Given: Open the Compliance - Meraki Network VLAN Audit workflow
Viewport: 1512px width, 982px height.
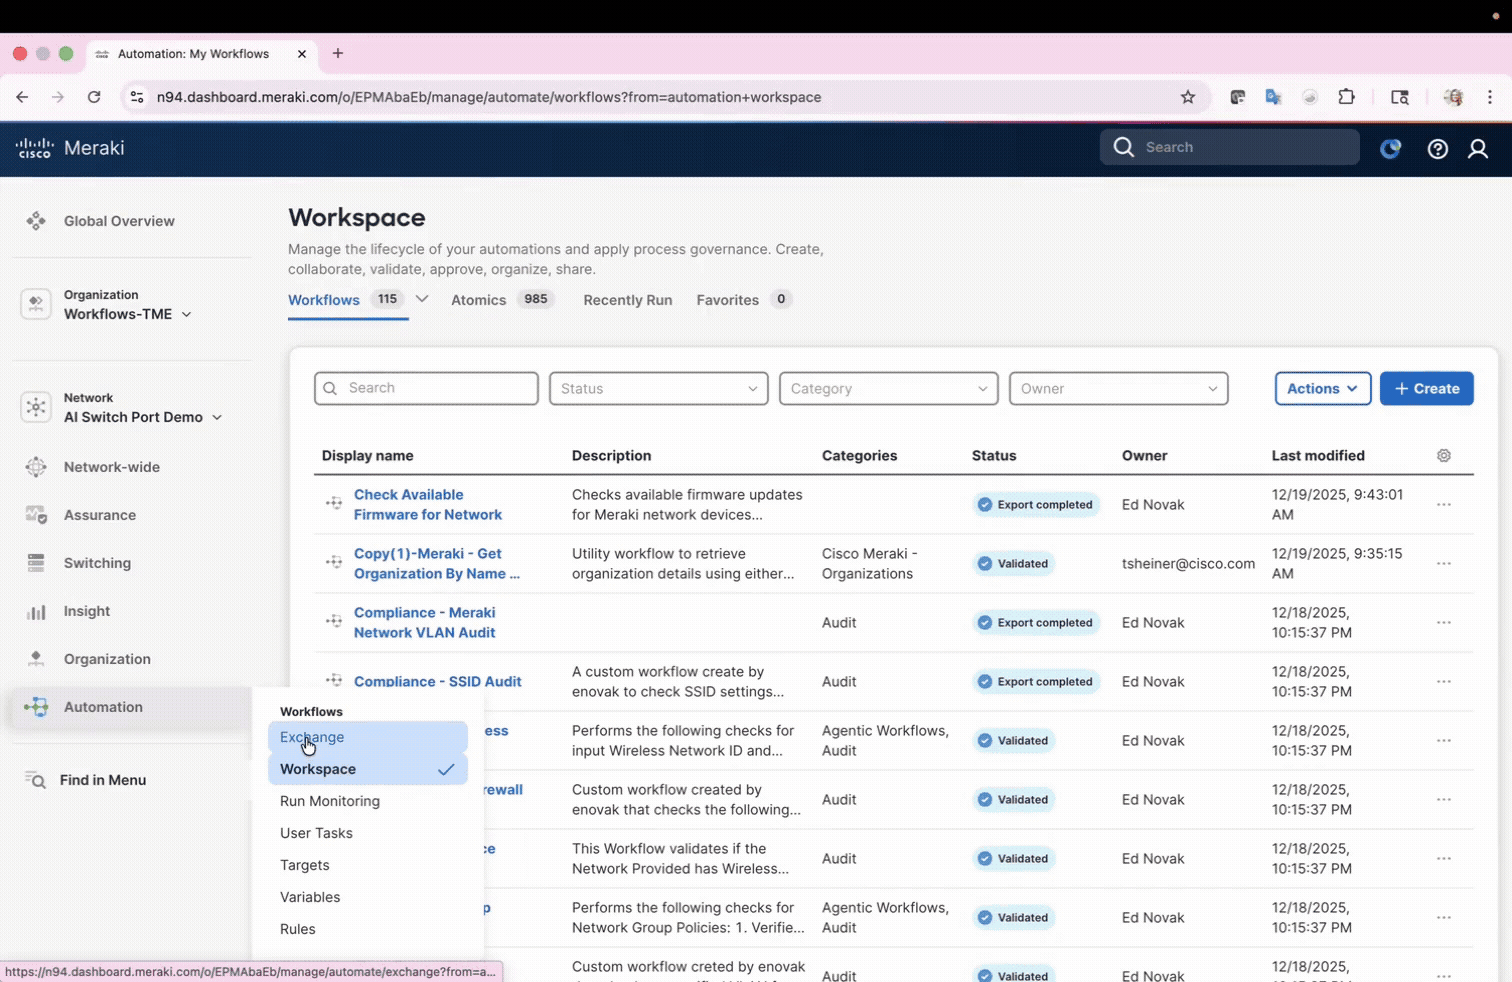Looking at the screenshot, I should (424, 622).
